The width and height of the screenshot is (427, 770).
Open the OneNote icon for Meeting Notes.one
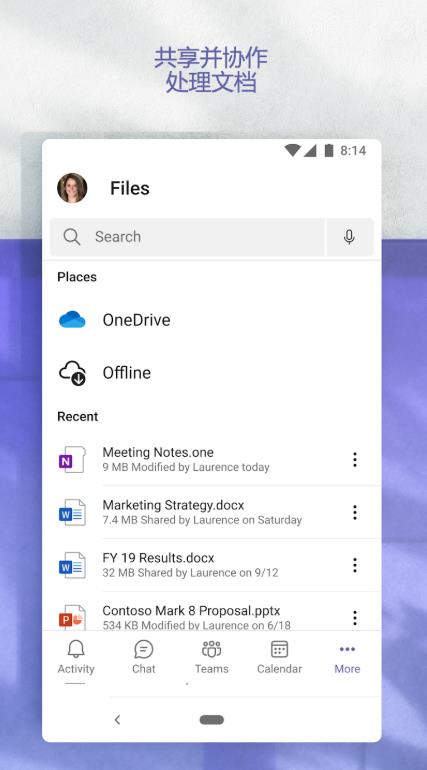coord(72,460)
